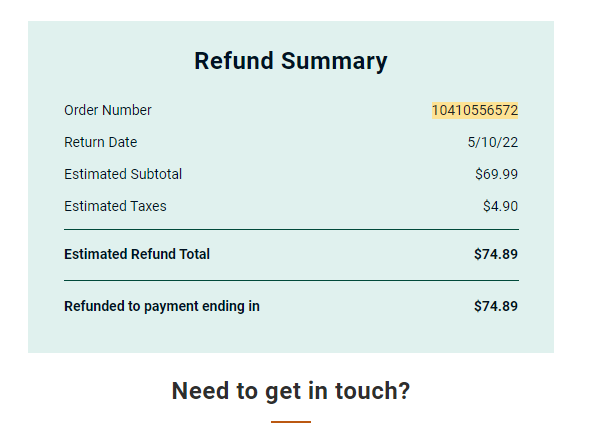Select the bold $74.89 refund total amount
This screenshot has width=591, height=427.
496,254
